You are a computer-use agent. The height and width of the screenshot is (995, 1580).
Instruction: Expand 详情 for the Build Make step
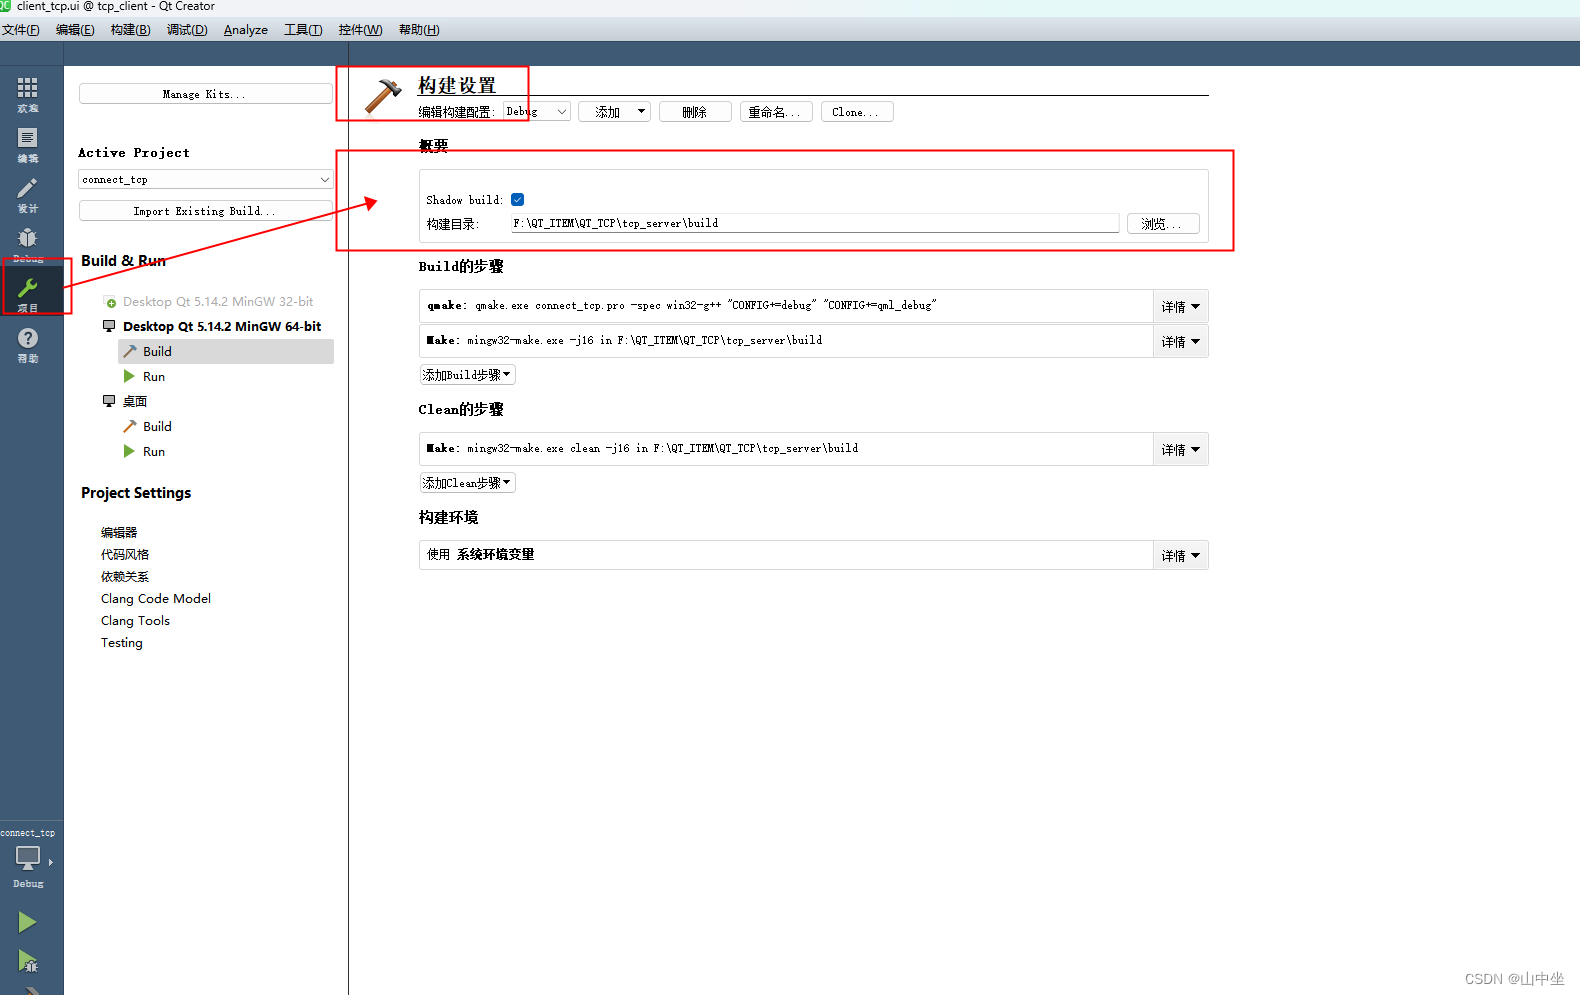tap(1180, 342)
